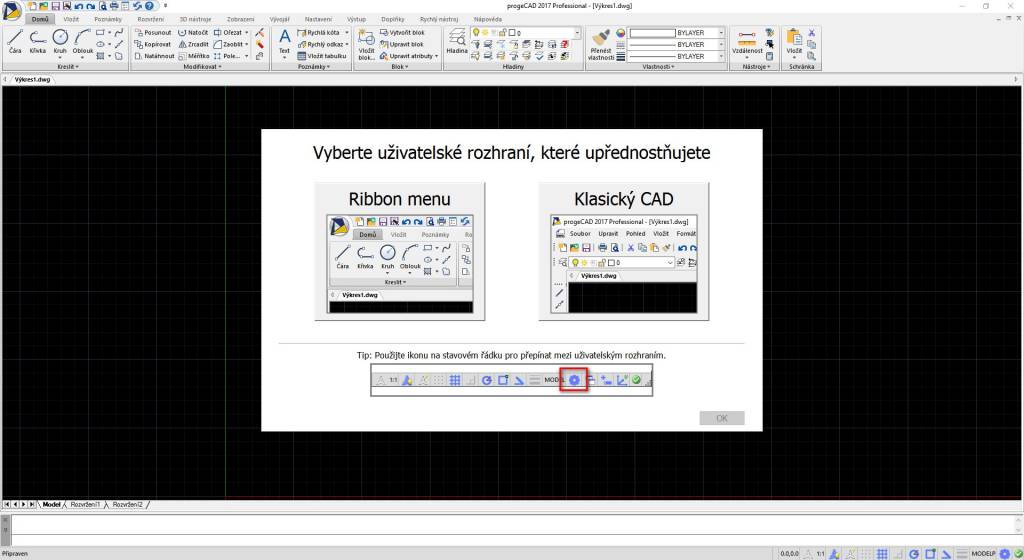Open the Hladina layer manager
Image resolution: width=1024 pixels, height=560 pixels.
pos(457,41)
